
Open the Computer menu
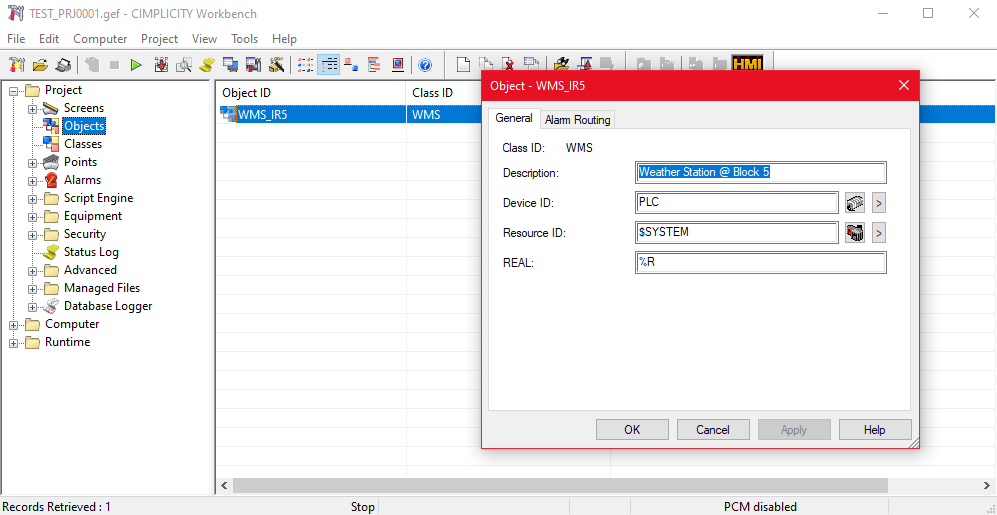[100, 39]
